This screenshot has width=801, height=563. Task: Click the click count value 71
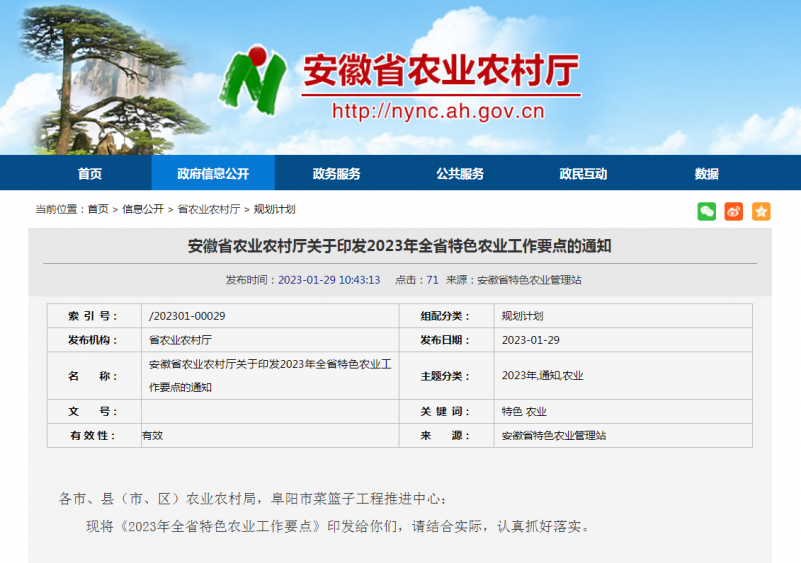point(432,280)
